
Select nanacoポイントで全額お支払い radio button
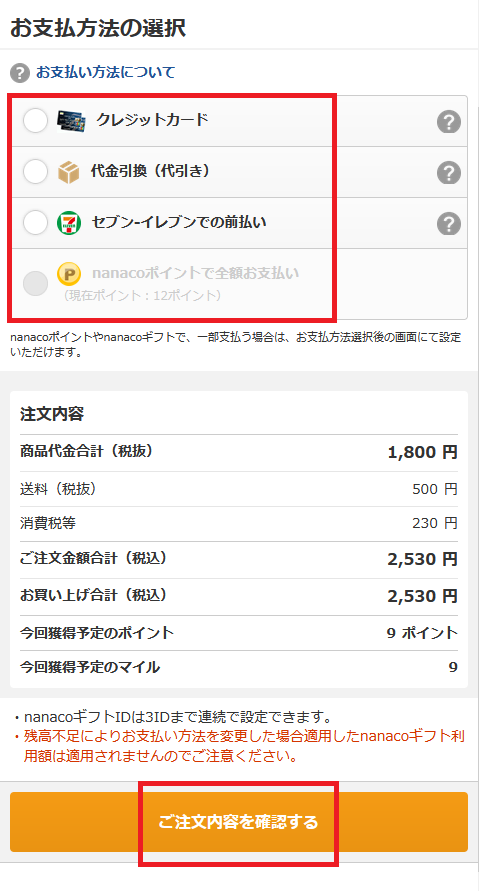35,283
